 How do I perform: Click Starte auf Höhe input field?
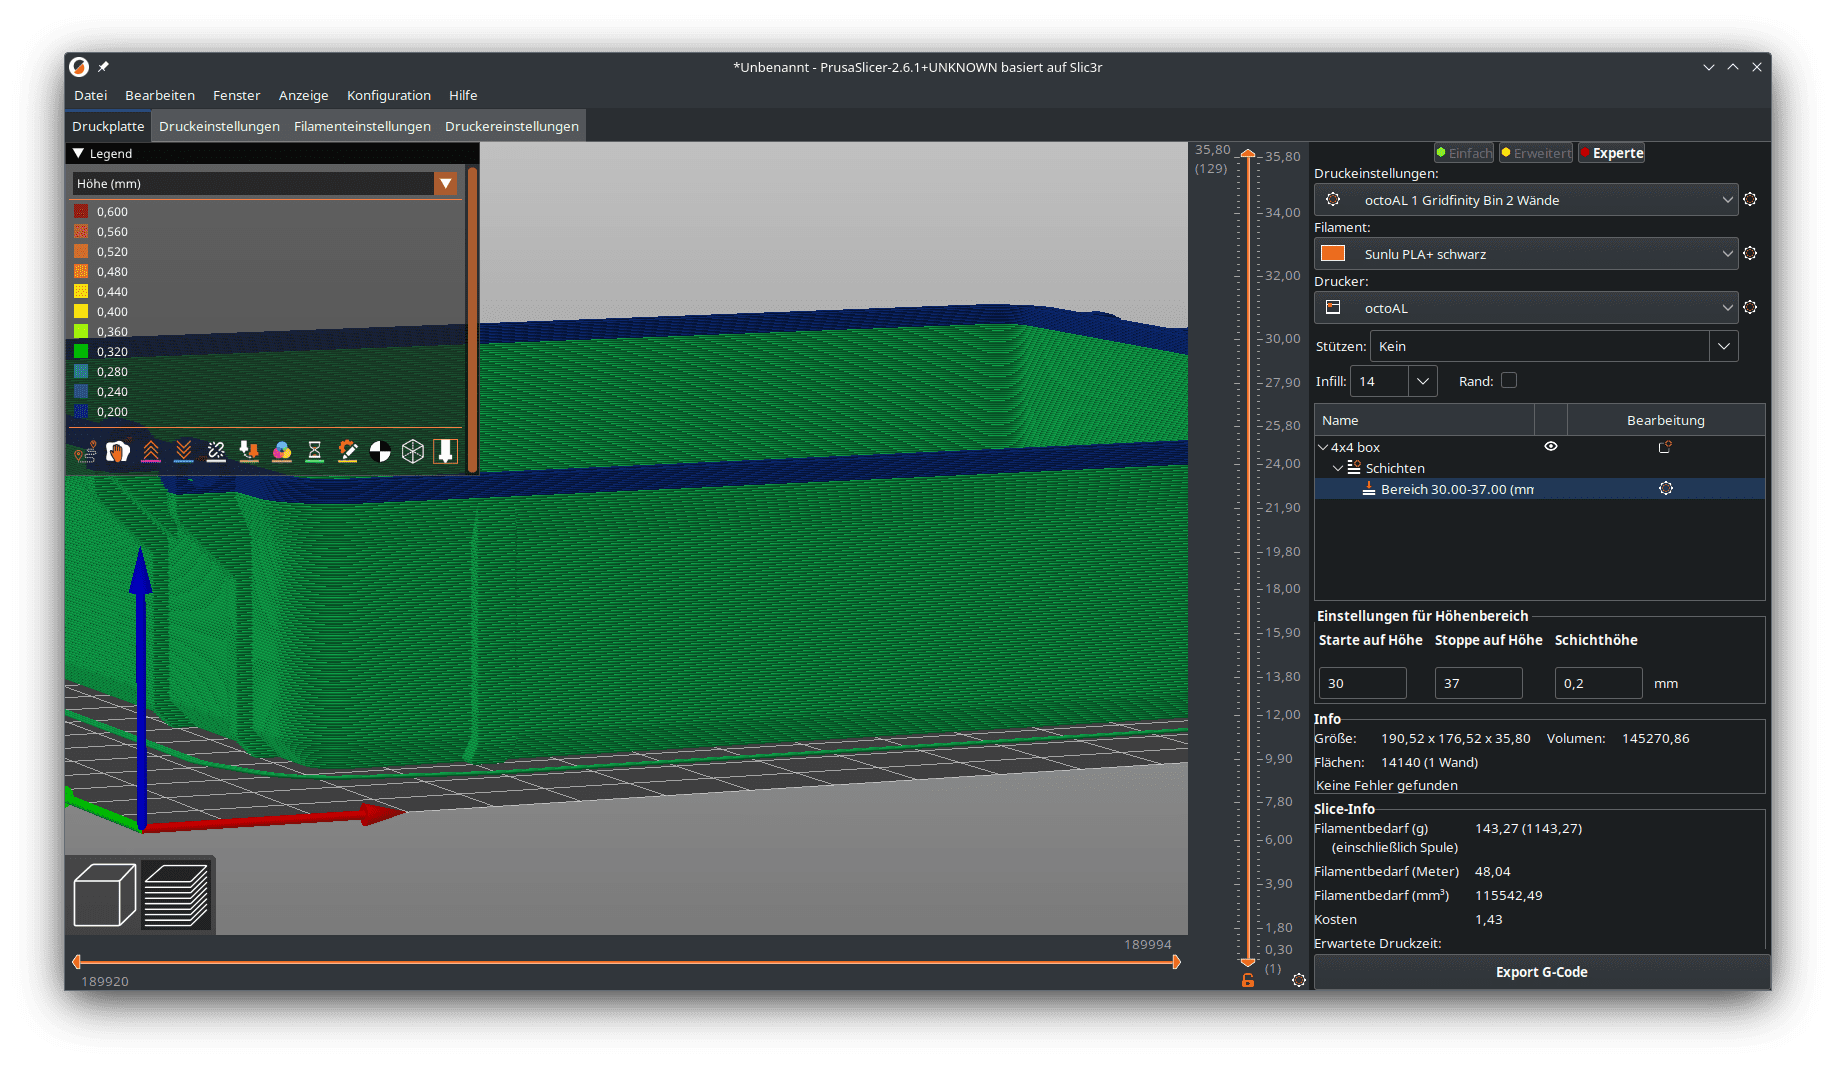(x=1362, y=683)
